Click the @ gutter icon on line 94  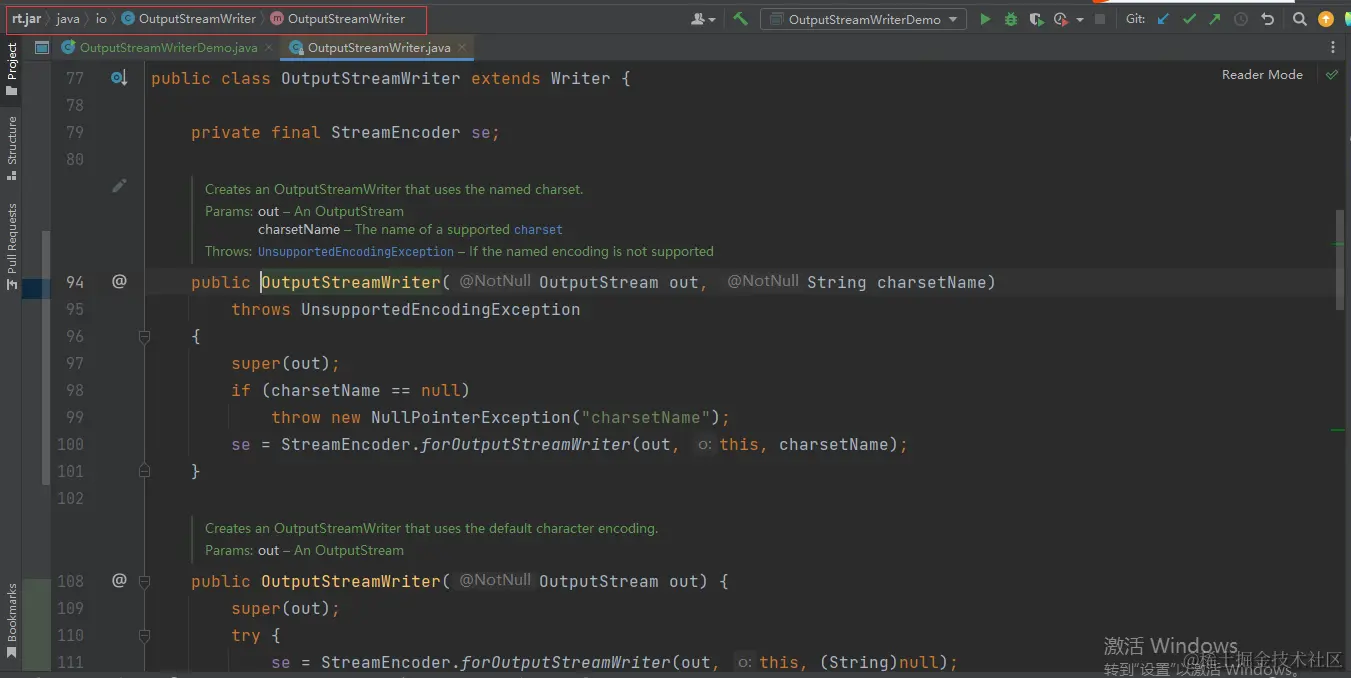[119, 281]
